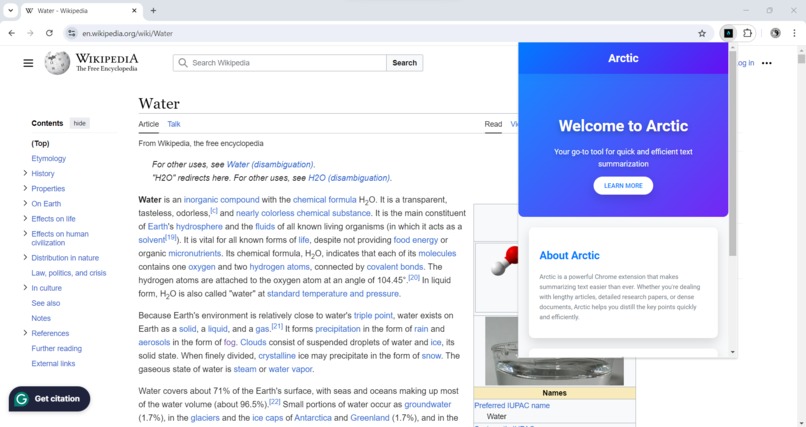Click the Search button

(x=405, y=63)
